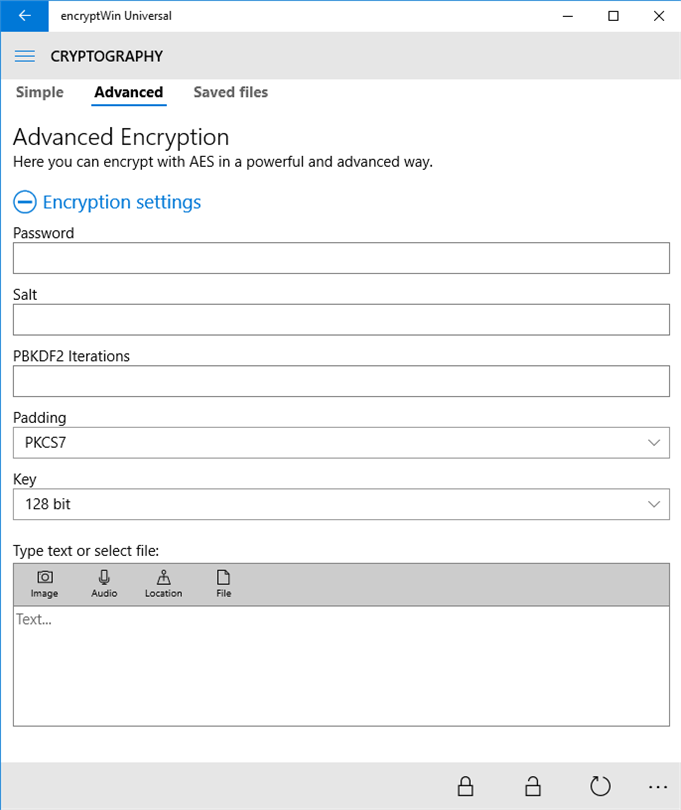Click the open lock decrypt icon
This screenshot has width=681, height=810.
[533, 786]
